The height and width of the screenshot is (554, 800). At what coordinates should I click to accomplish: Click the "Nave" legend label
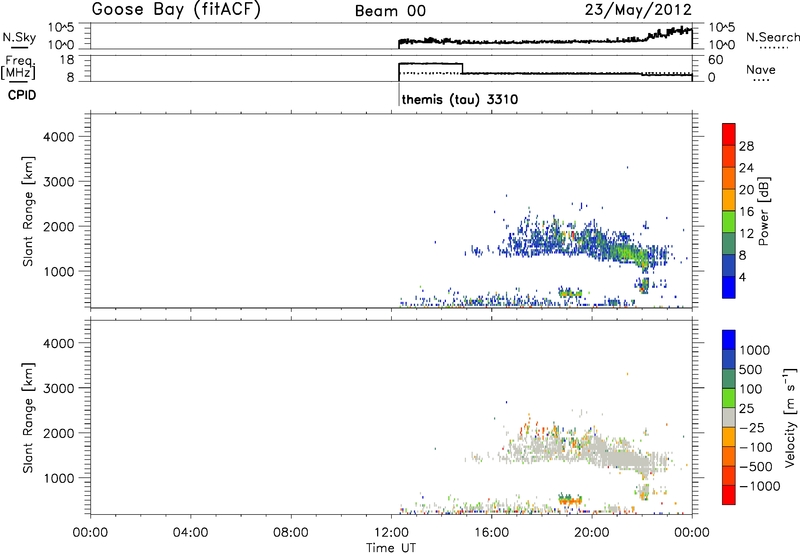click(761, 70)
